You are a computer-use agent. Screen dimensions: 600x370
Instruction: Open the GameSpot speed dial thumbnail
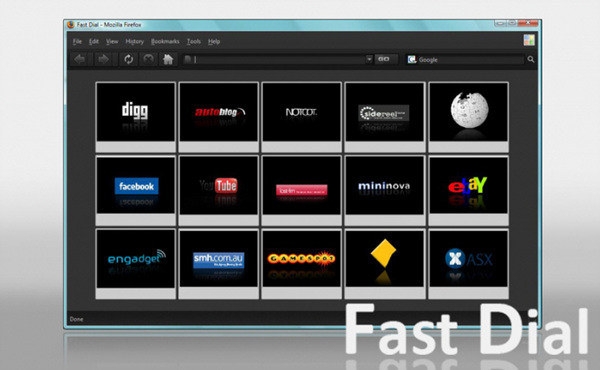pyautogui.click(x=302, y=264)
